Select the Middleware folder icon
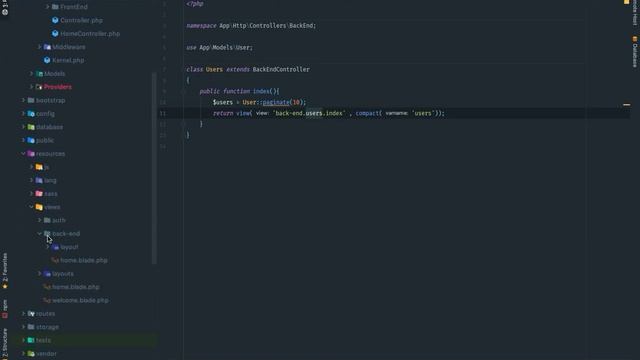This screenshot has width=640, height=360. (47, 47)
